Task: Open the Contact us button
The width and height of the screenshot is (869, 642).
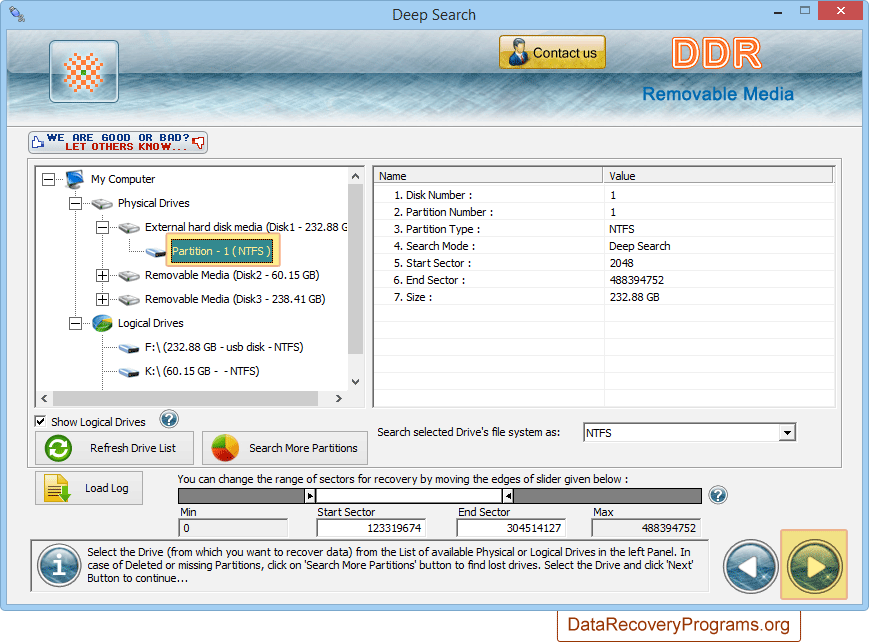Action: 552,52
